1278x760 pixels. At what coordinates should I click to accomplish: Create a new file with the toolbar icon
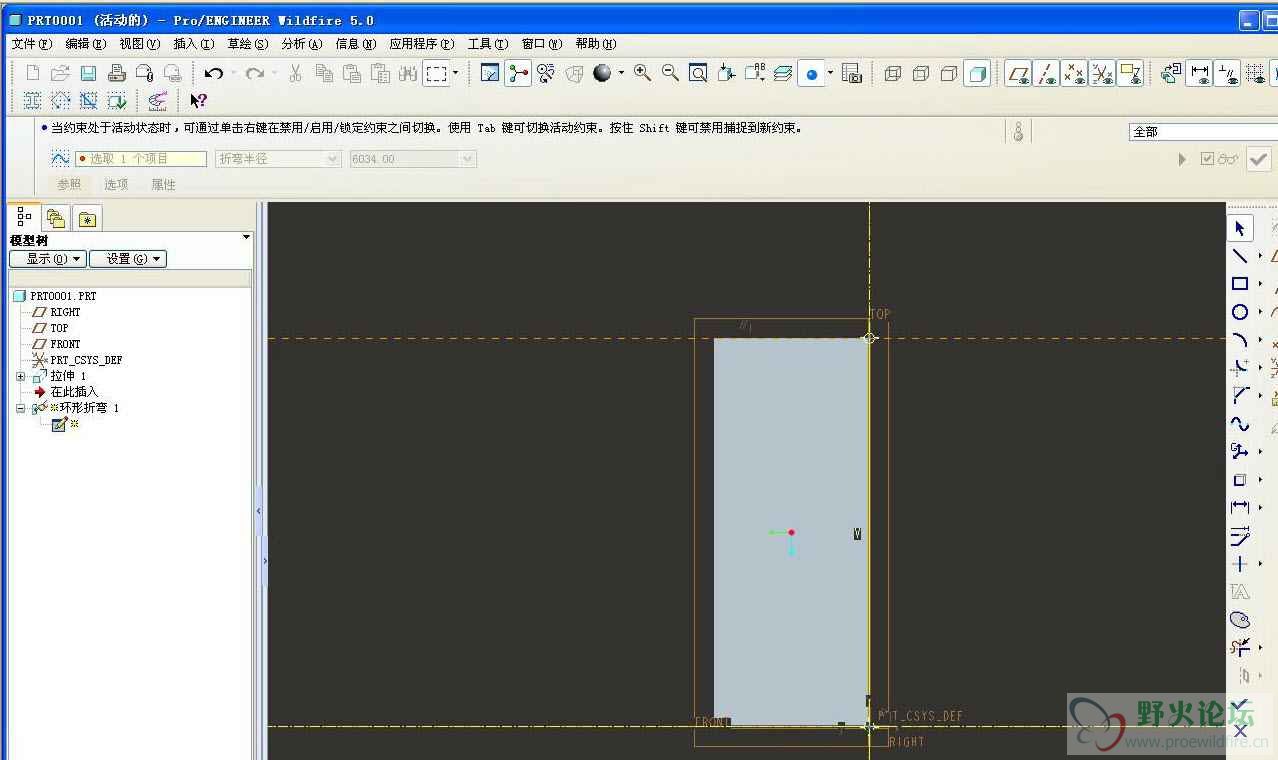pos(33,73)
